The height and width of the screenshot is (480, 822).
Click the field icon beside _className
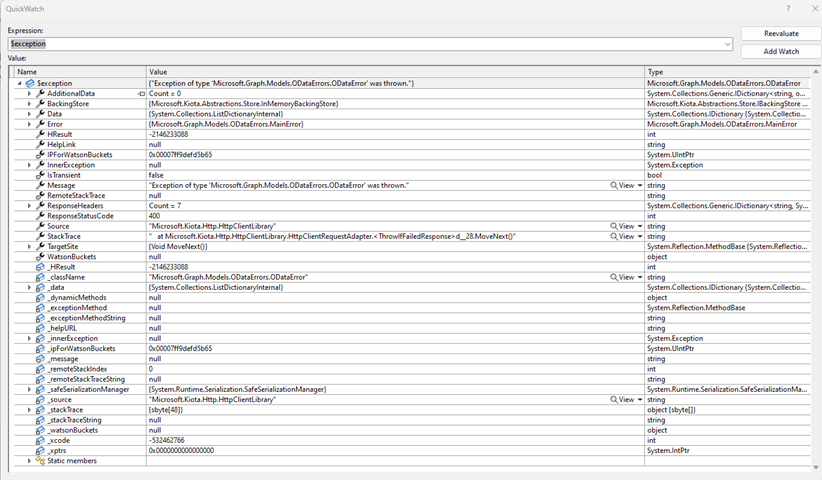(40, 277)
